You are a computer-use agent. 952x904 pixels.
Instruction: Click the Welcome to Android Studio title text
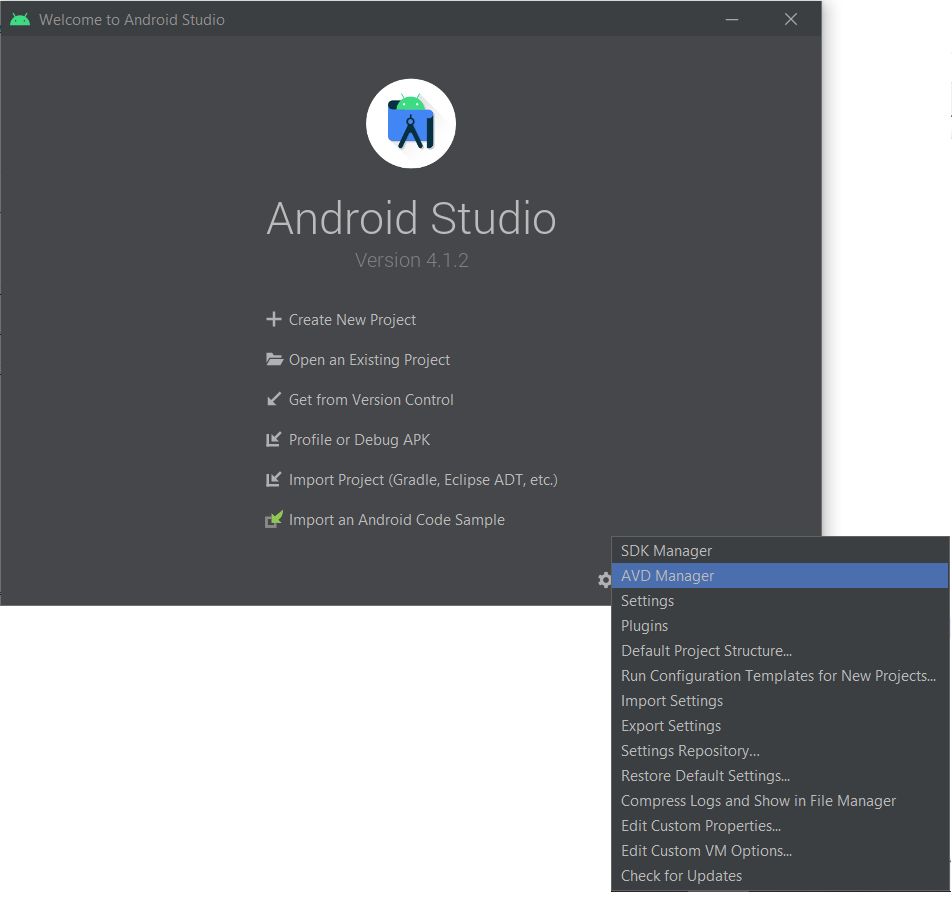click(132, 20)
